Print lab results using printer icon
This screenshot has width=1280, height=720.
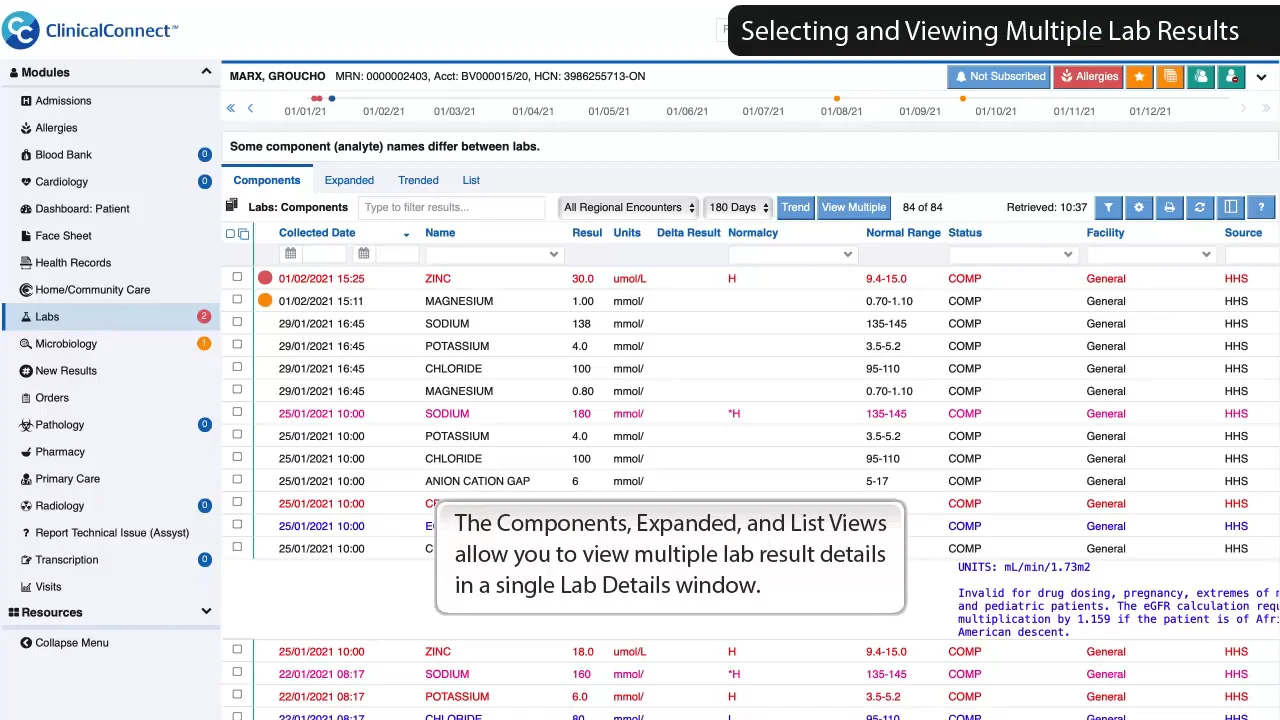click(x=1169, y=207)
